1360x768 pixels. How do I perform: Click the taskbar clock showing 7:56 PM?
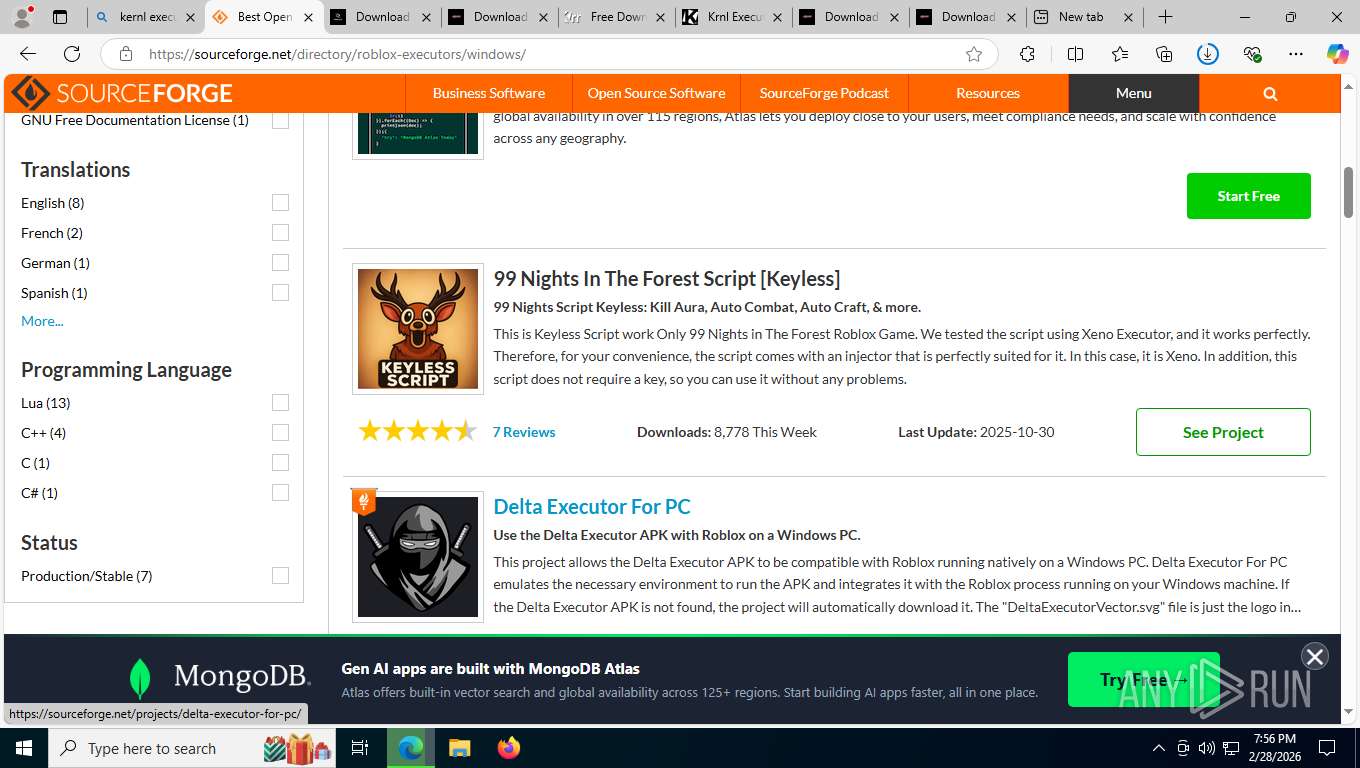[x=1274, y=748]
